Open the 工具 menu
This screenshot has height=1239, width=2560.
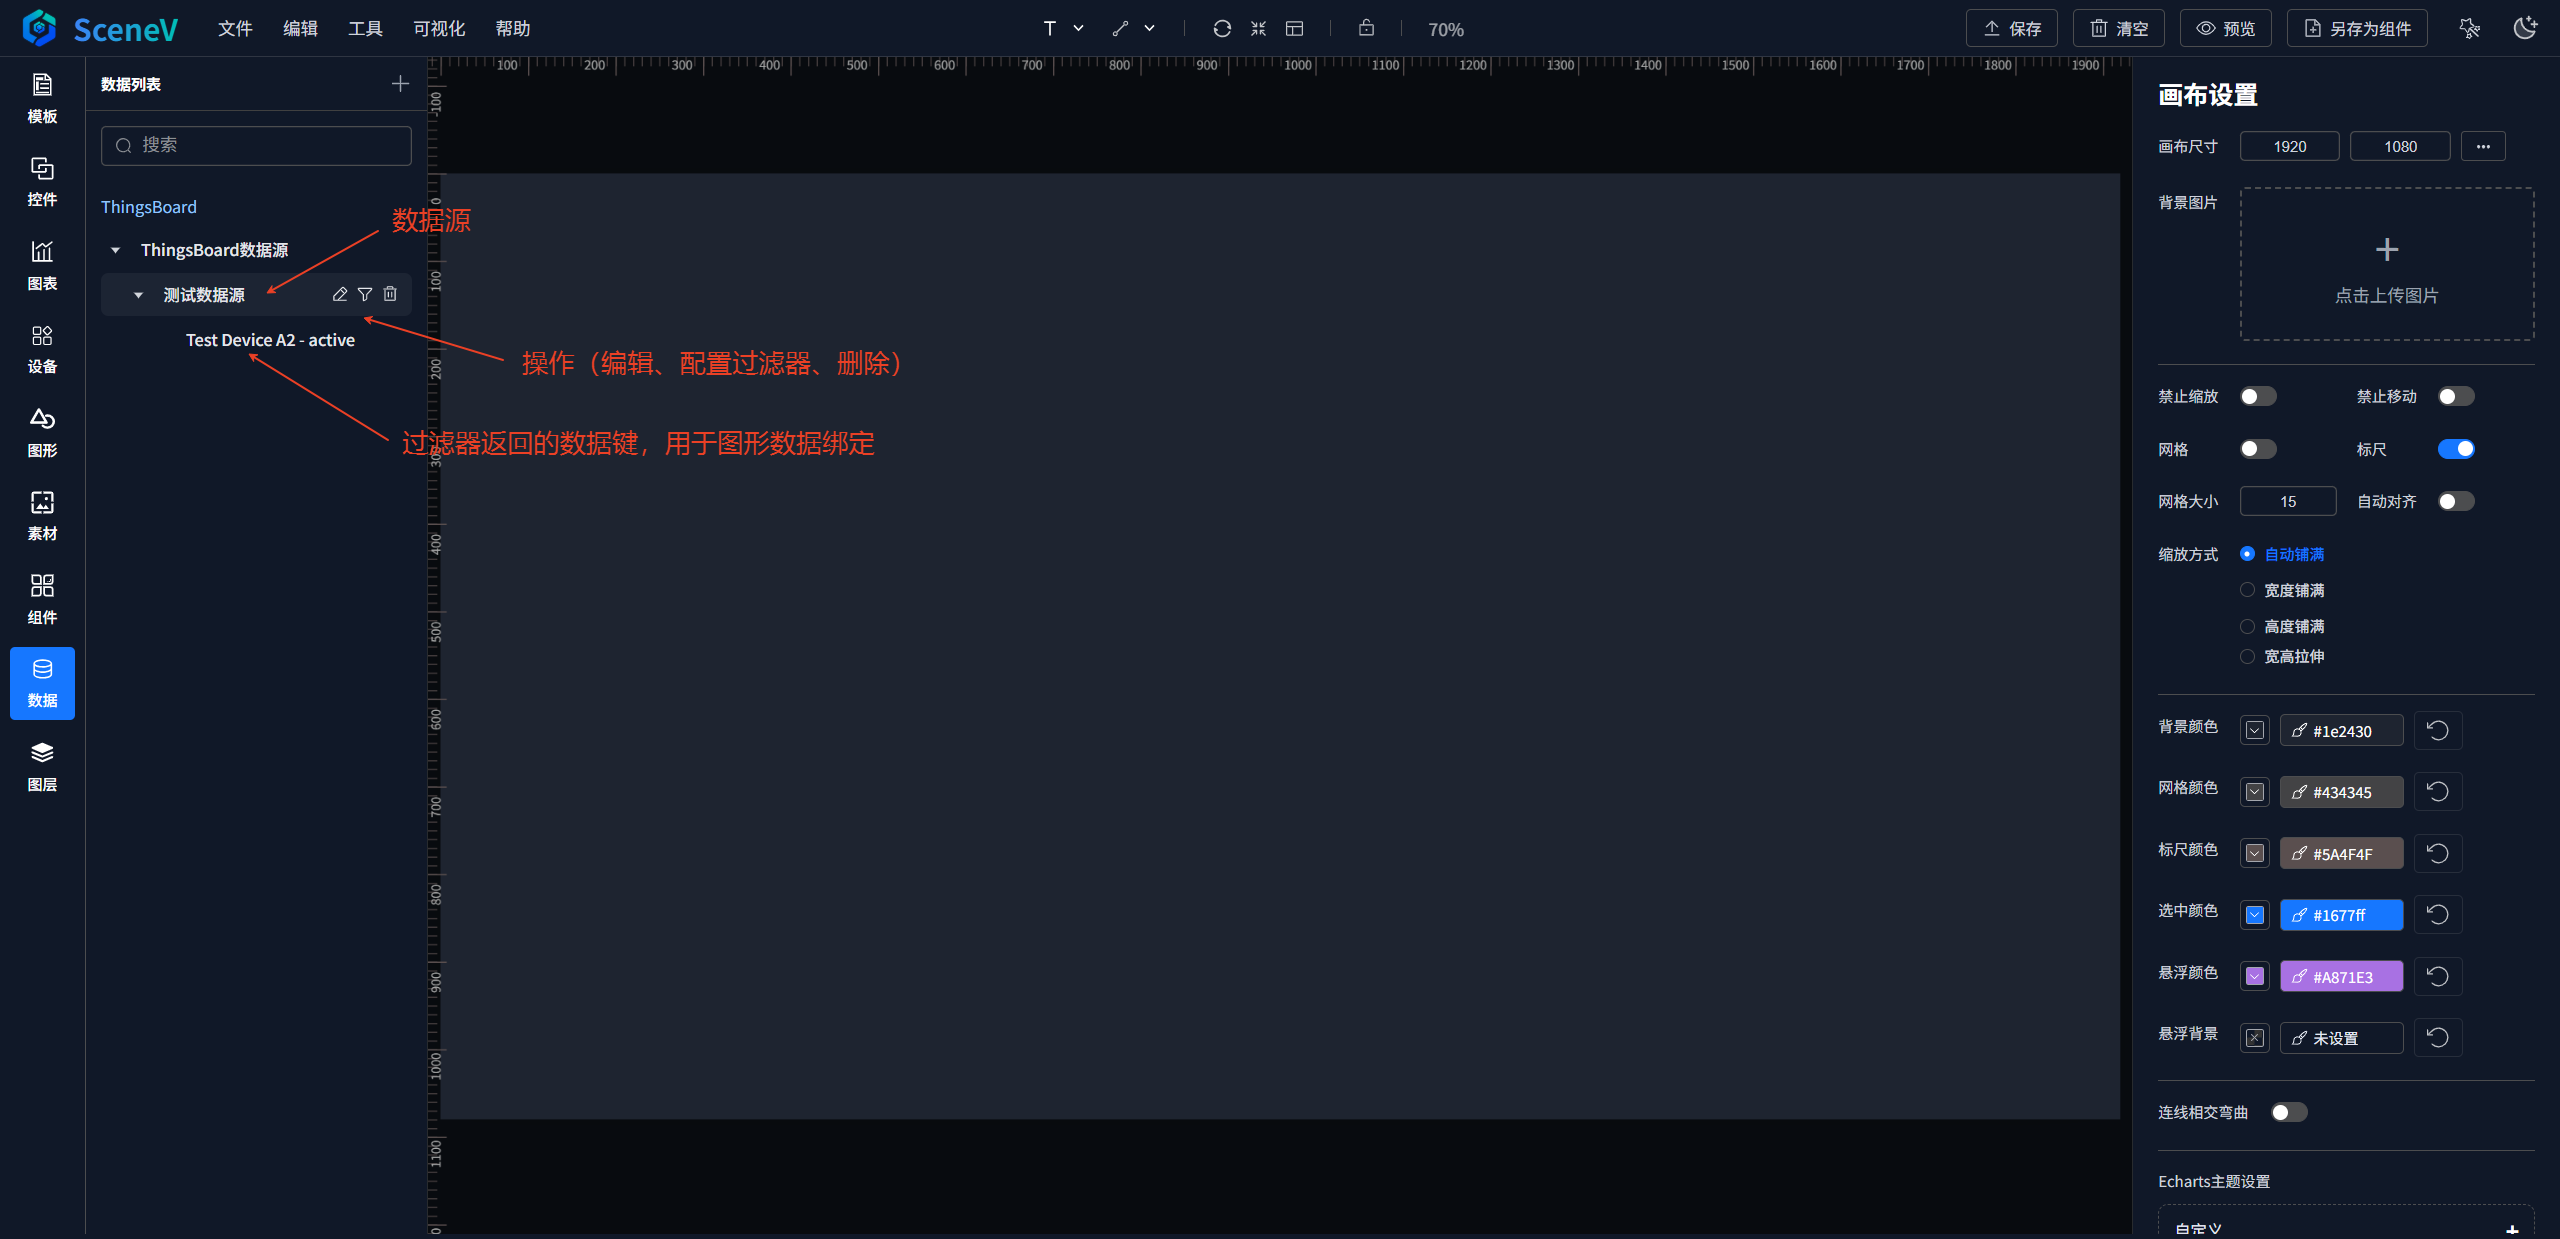(365, 28)
